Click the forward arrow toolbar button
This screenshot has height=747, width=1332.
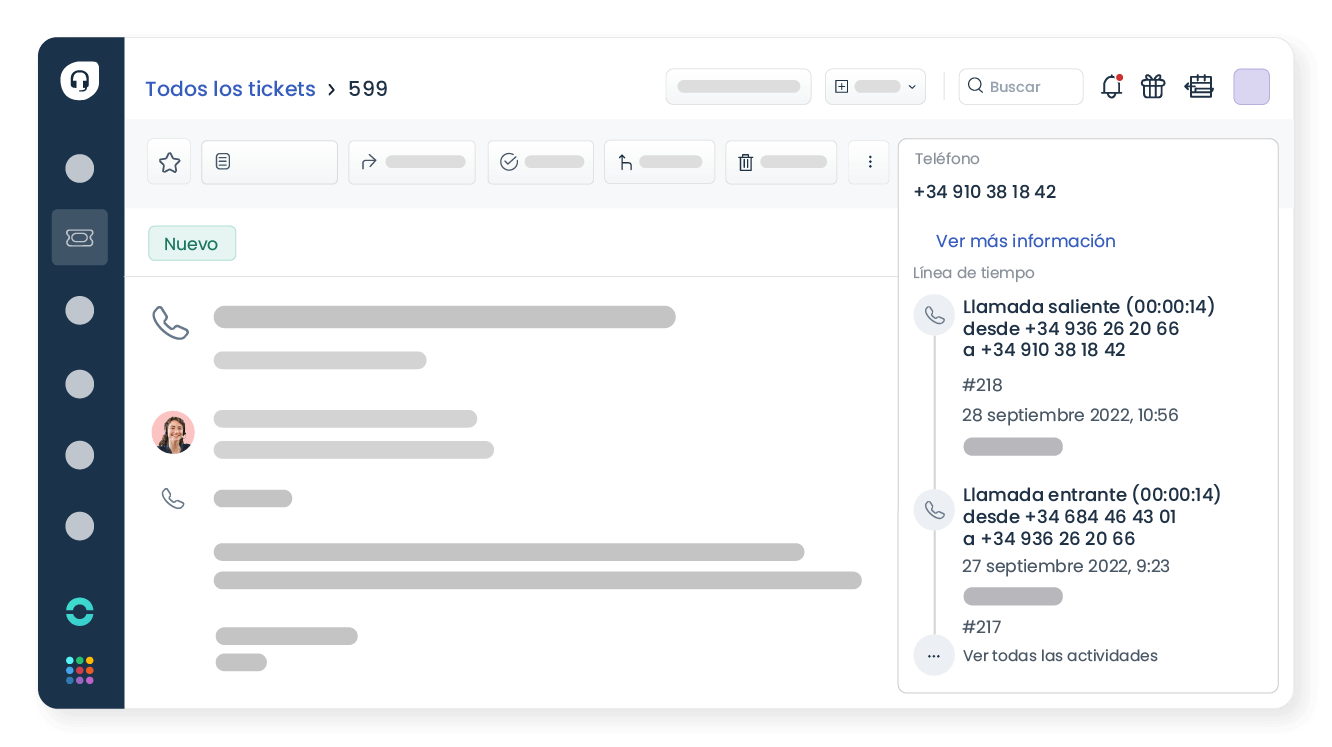[x=412, y=162]
